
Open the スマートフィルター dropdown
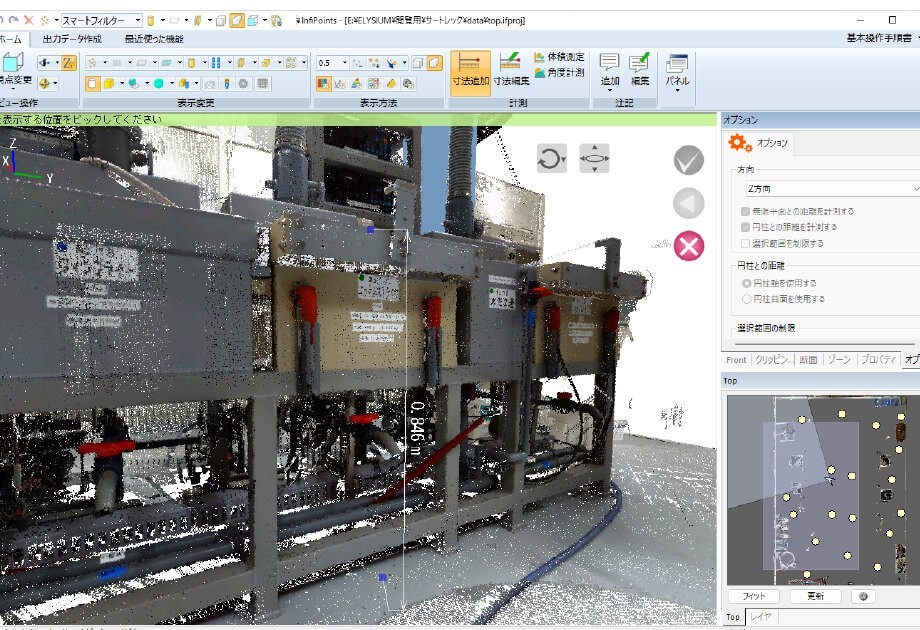pos(102,21)
